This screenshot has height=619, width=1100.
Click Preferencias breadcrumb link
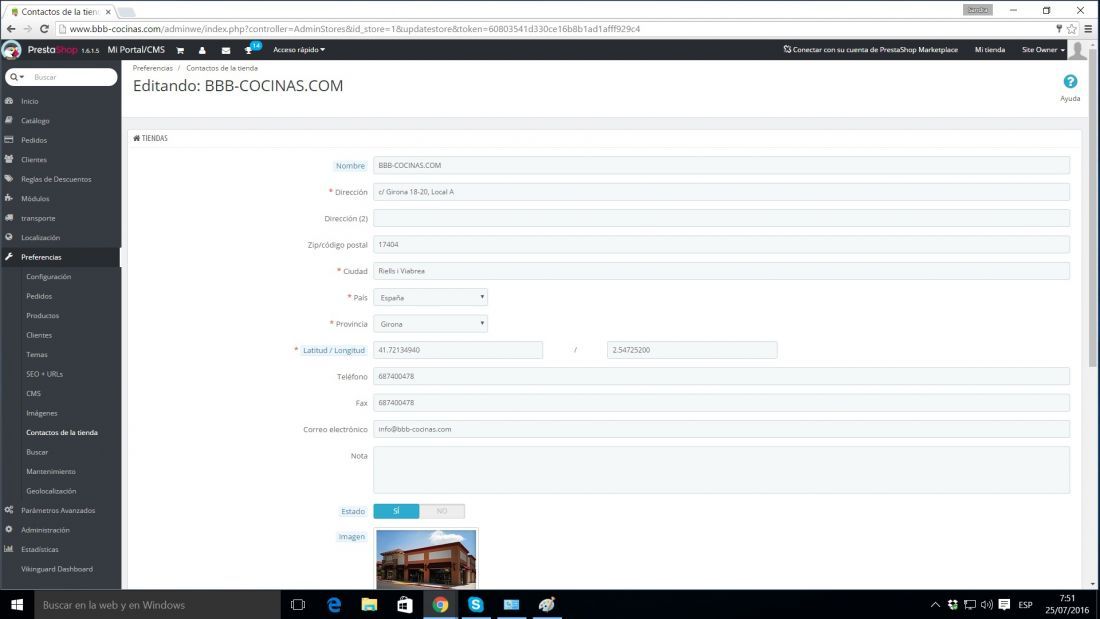(152, 68)
